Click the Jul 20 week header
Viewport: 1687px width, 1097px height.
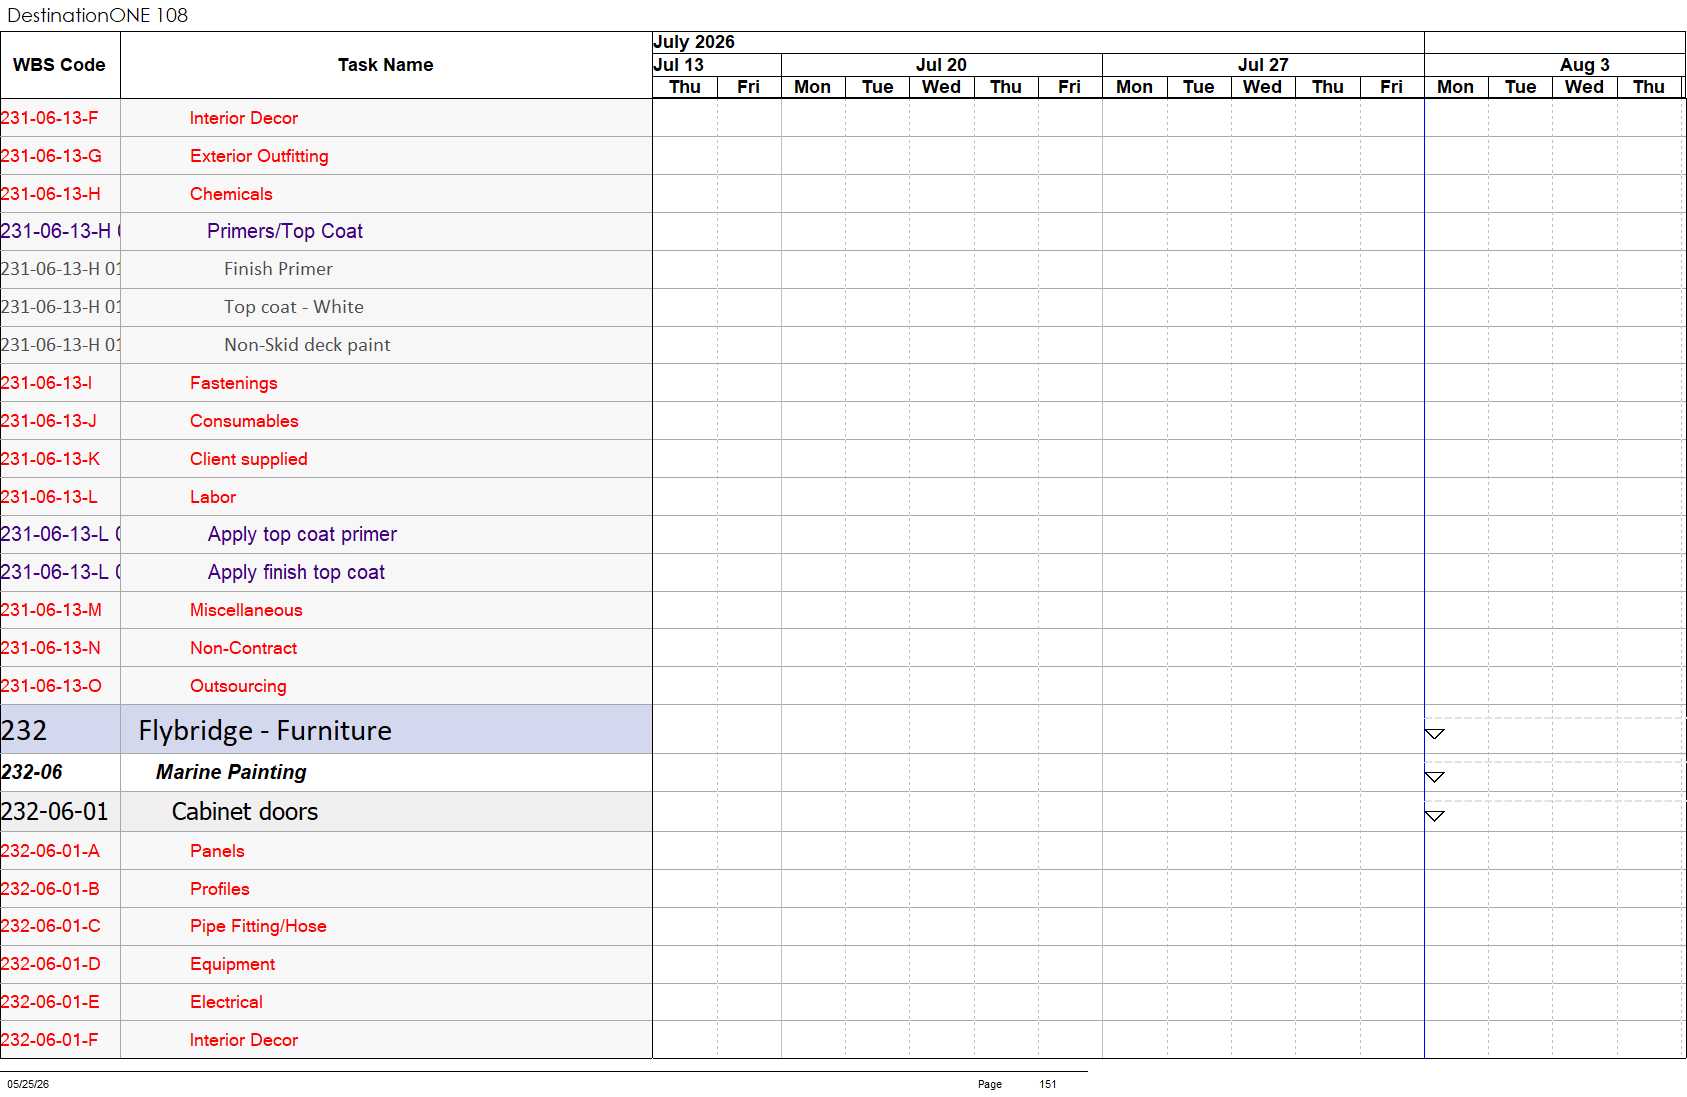tap(941, 65)
